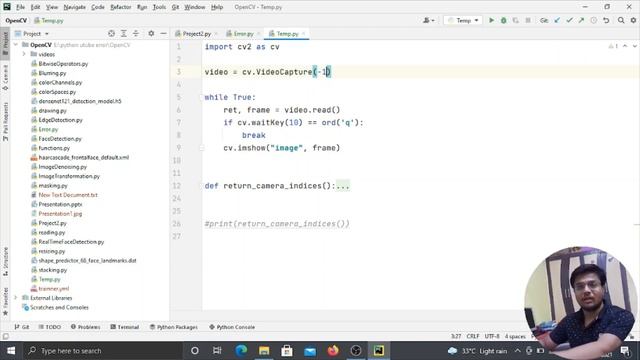This screenshot has width=640, height=360.
Task: Open Python Console tool window
Action: tap(232, 327)
